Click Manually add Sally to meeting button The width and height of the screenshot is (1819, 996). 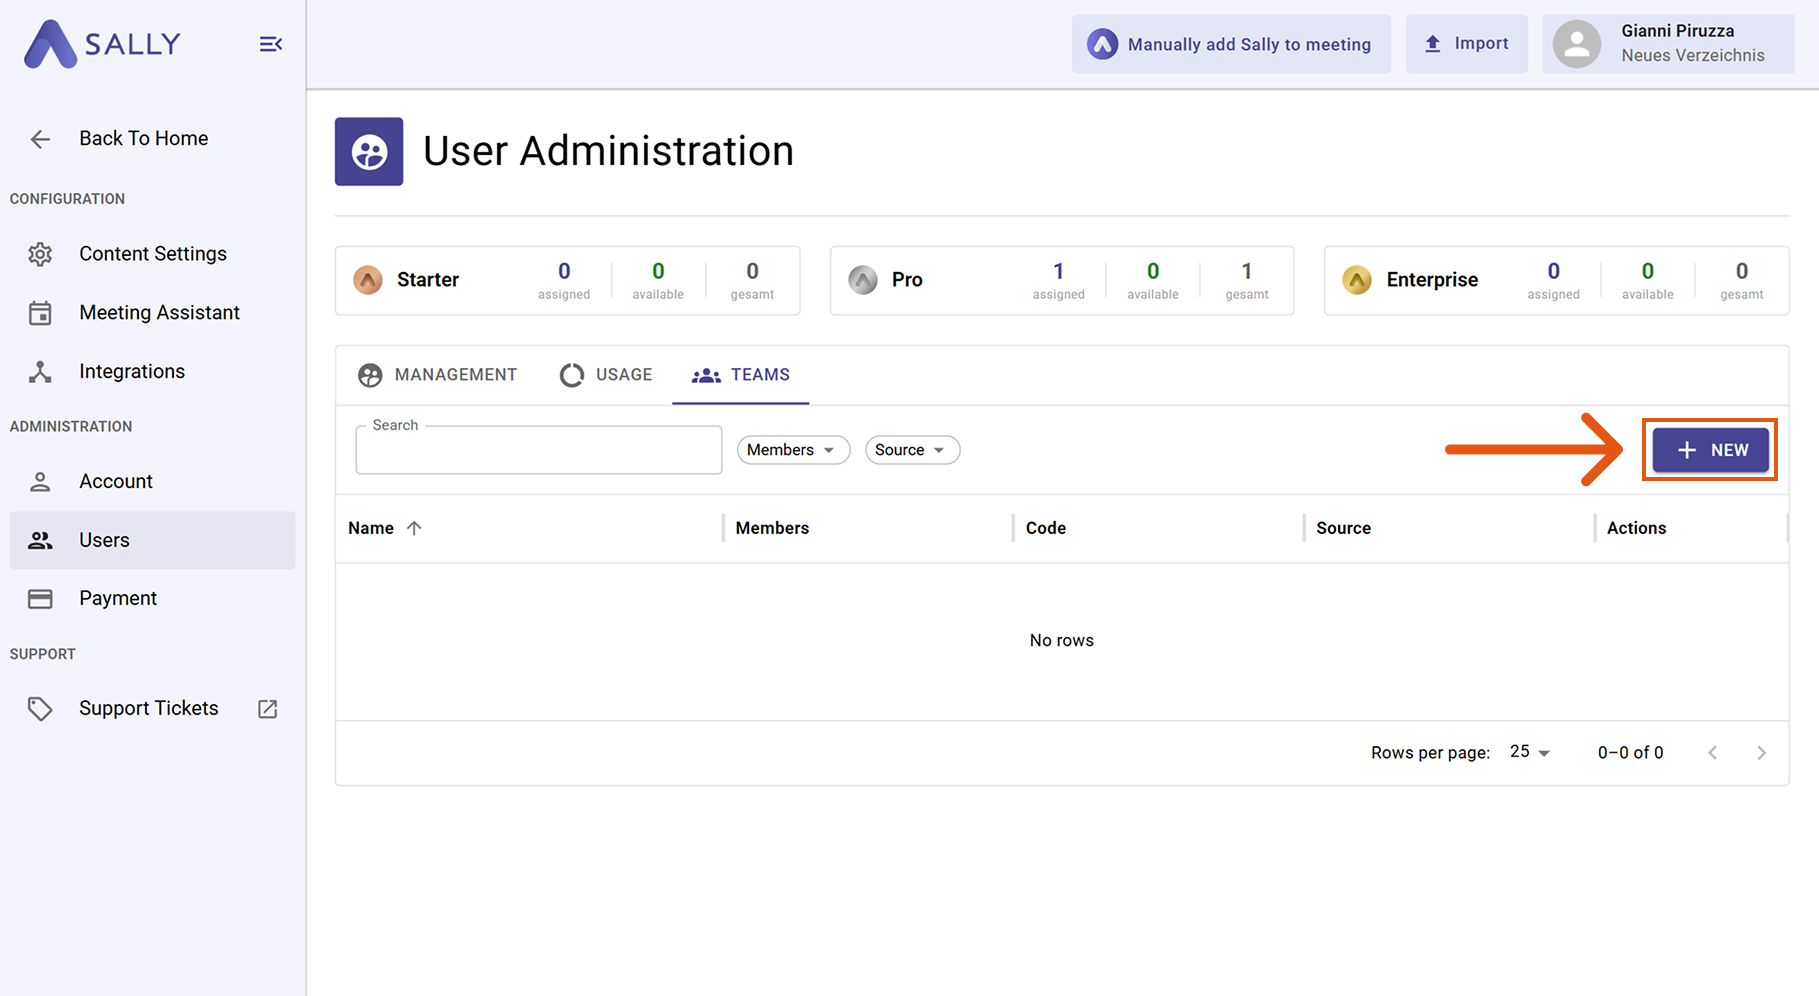coord(1231,44)
